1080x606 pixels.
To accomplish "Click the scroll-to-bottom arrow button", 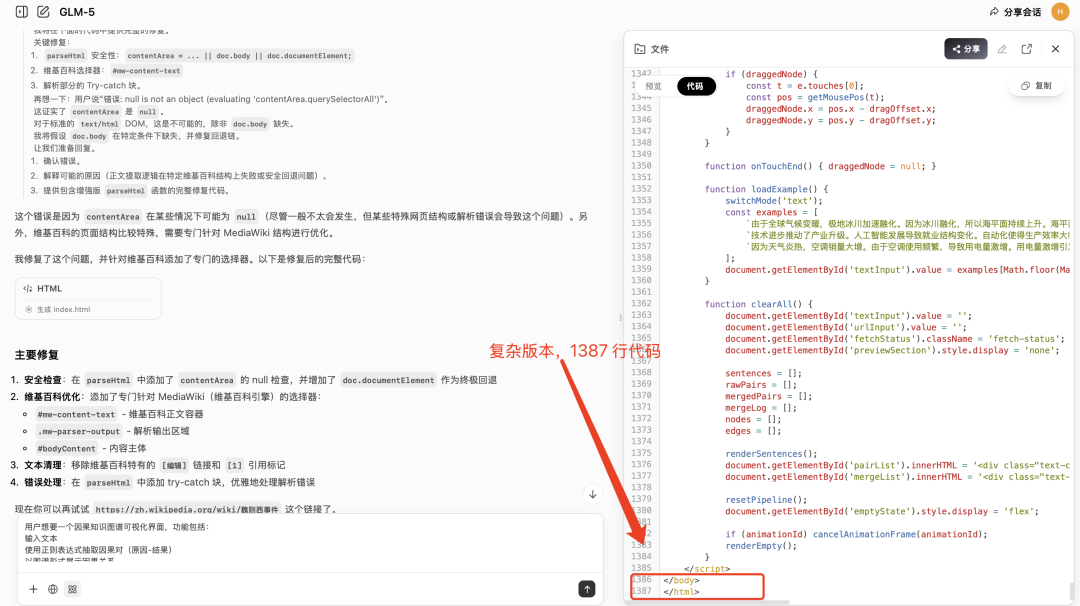I will click(x=592, y=494).
